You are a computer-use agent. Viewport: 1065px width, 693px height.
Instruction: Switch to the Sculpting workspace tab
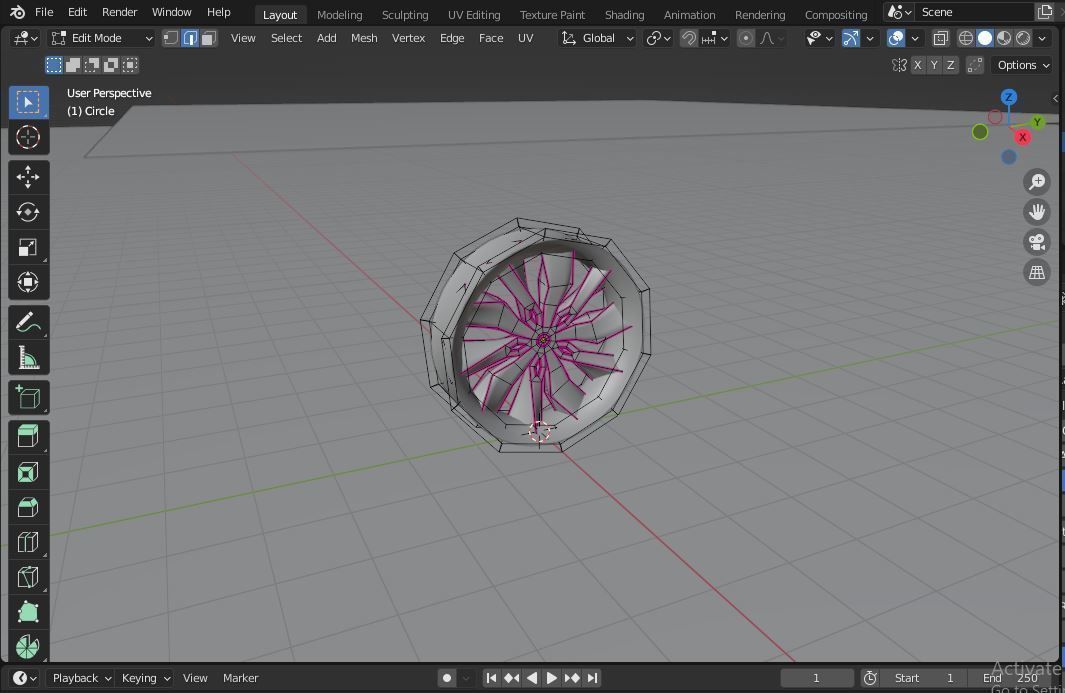click(x=405, y=14)
